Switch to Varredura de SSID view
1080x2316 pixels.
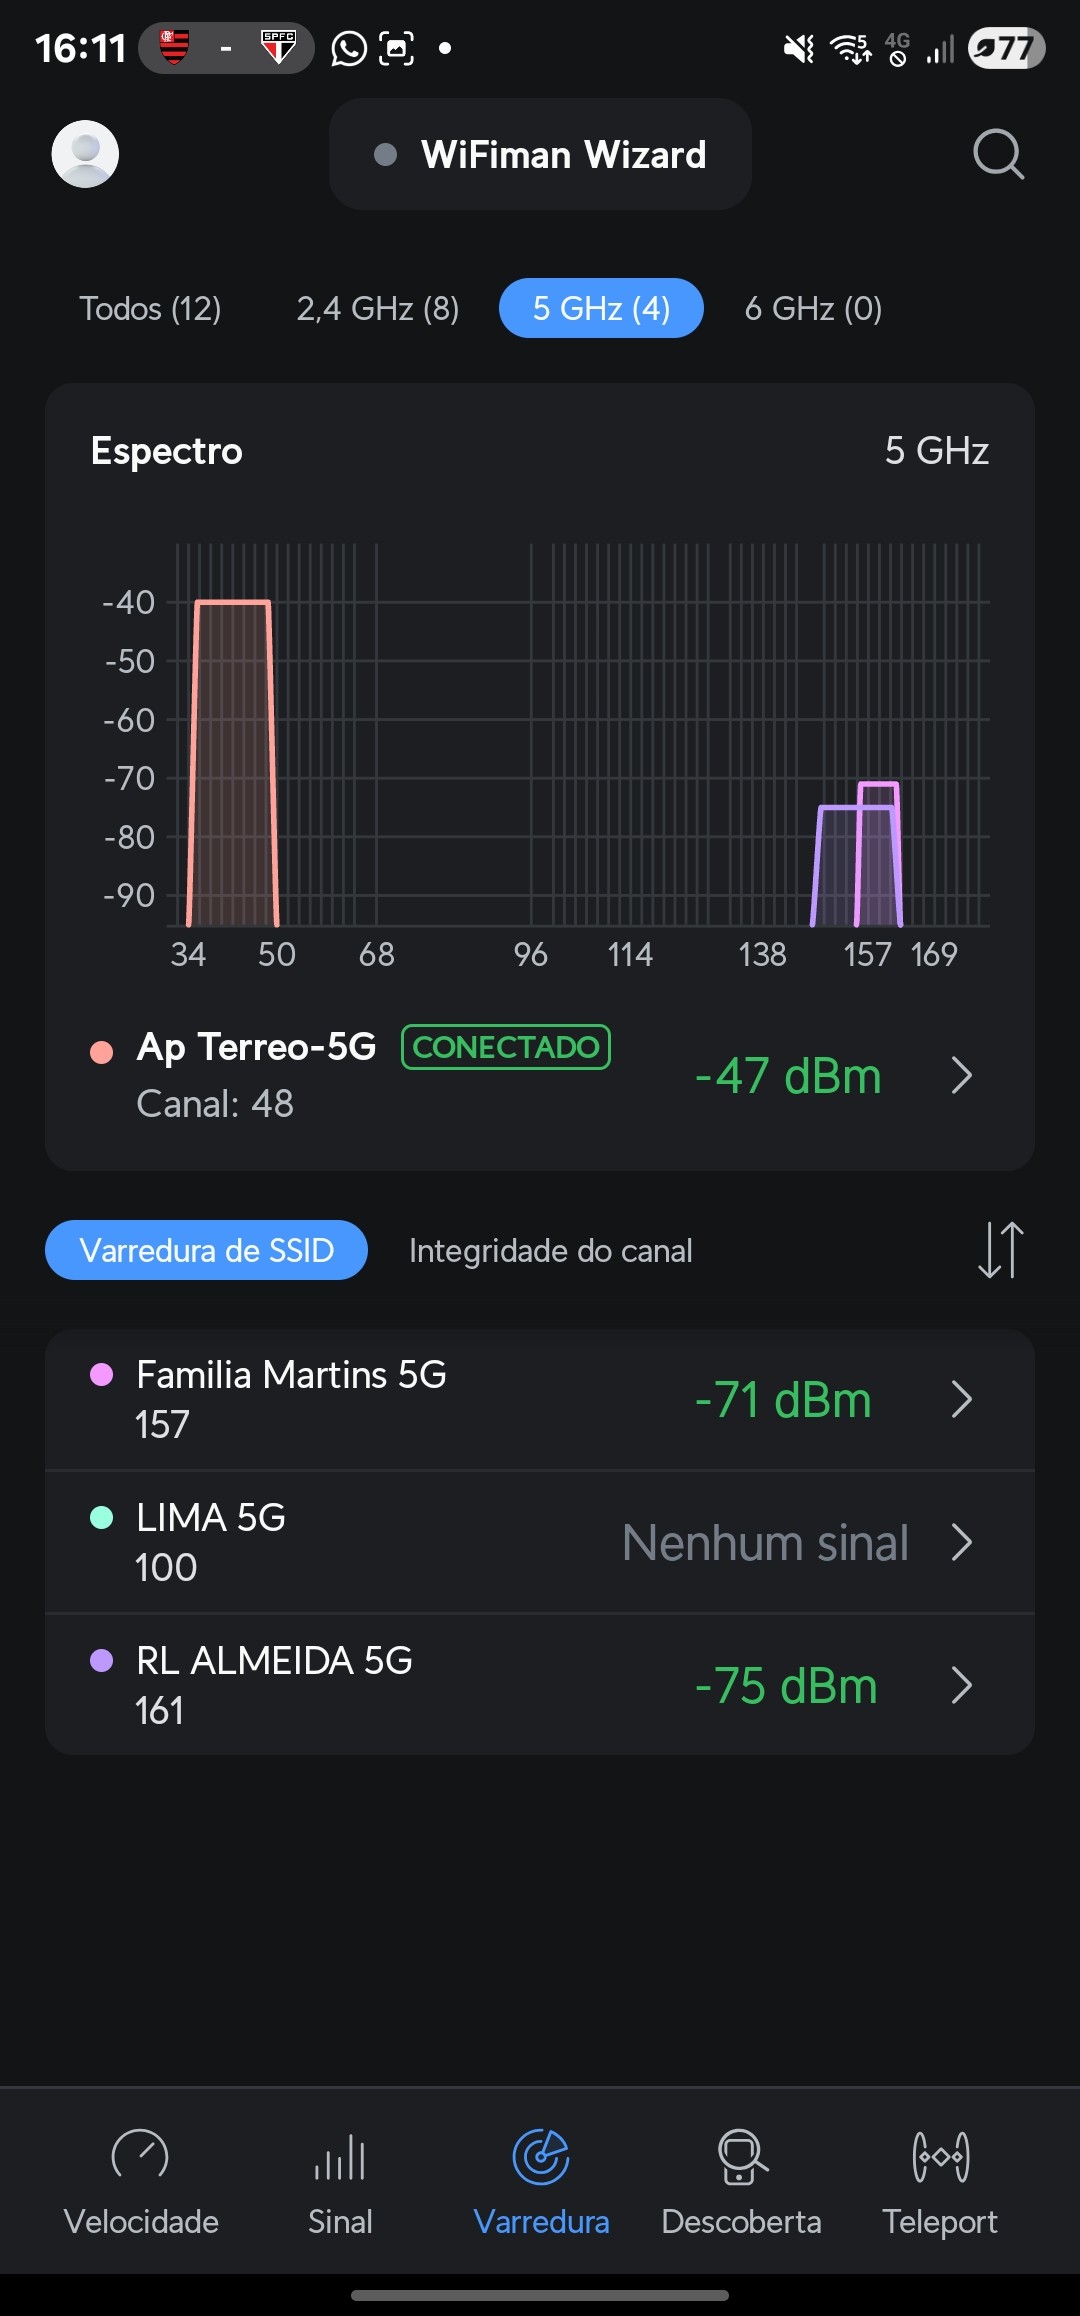206,1250
